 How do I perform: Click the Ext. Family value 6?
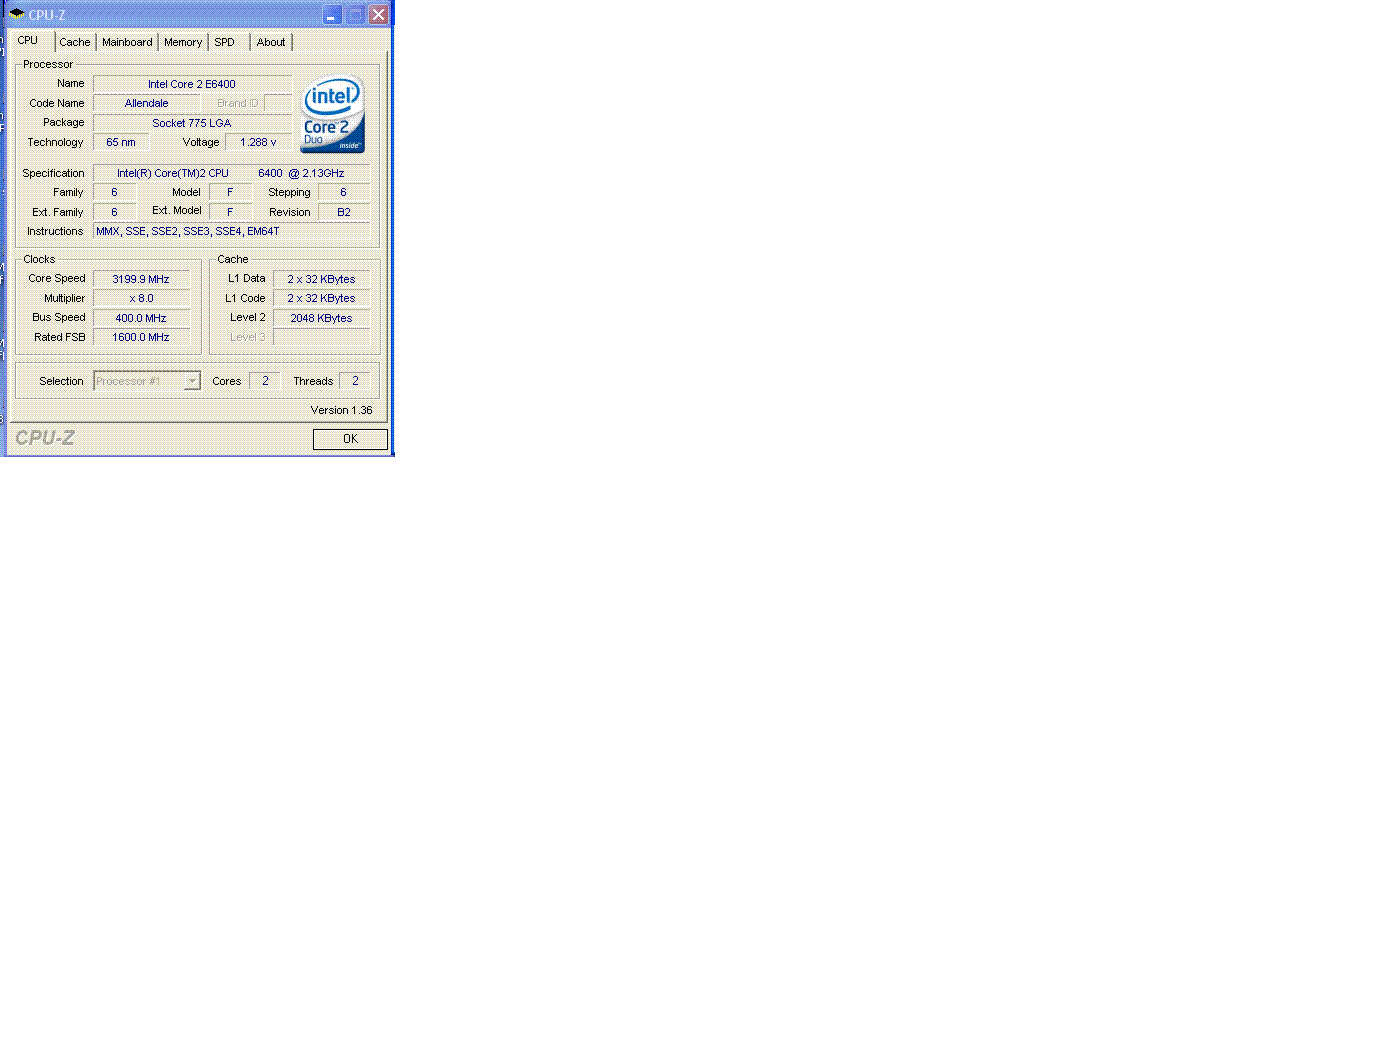coord(114,212)
